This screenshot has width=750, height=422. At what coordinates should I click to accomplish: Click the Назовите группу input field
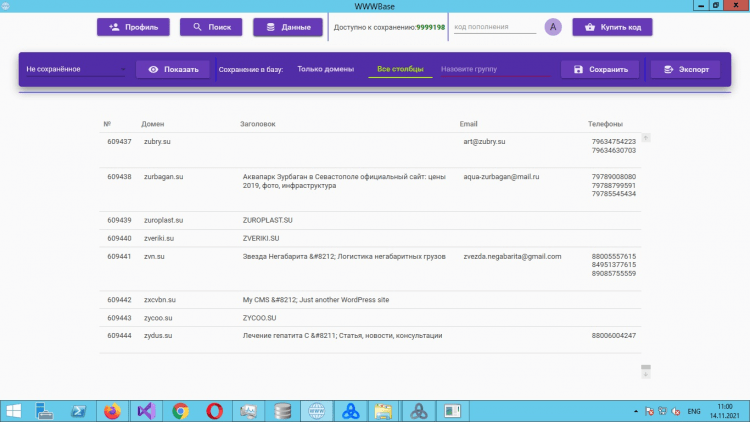(x=495, y=69)
